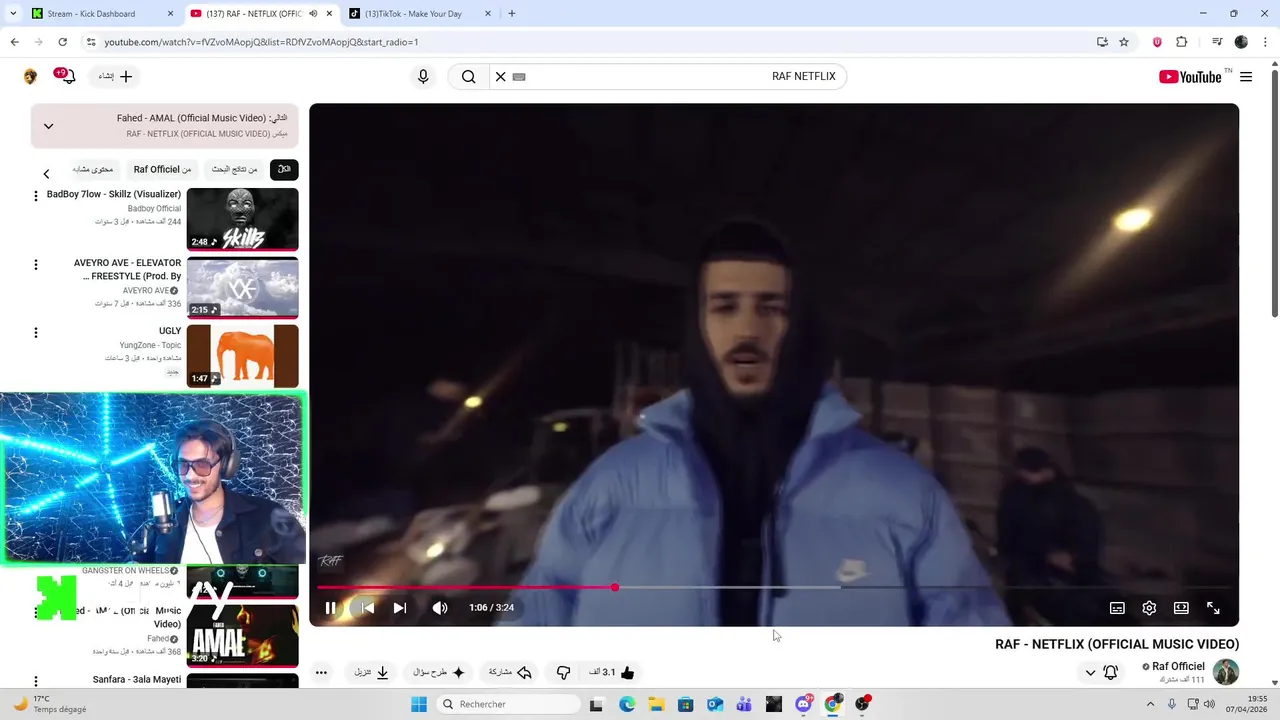Open options for Sanfara 3ala Mayeti video
The height and width of the screenshot is (720, 1280).
click(x=36, y=681)
